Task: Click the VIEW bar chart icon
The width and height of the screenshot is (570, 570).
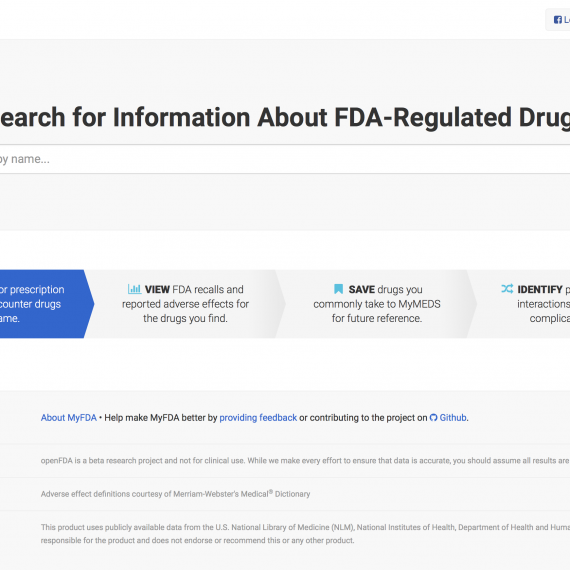Action: (x=135, y=289)
